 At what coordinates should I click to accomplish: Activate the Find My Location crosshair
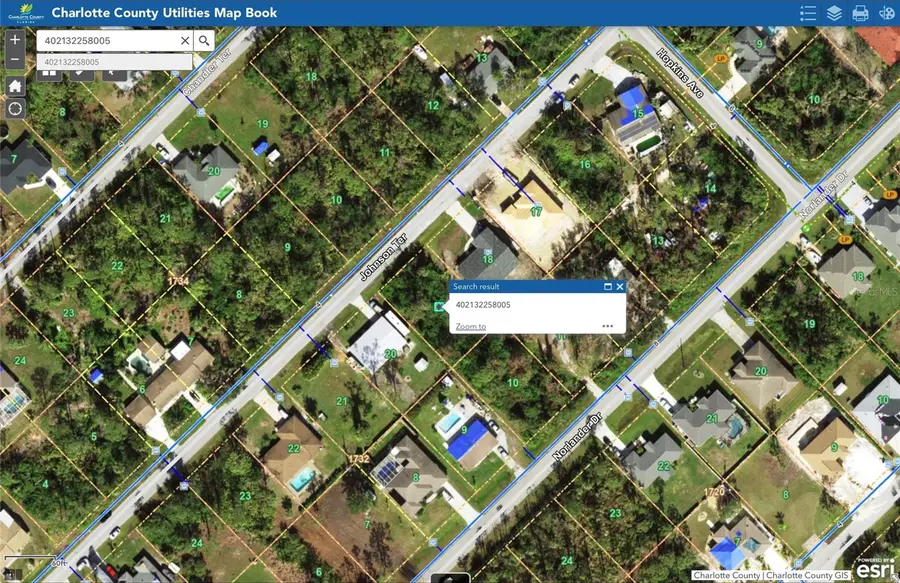tap(13, 108)
